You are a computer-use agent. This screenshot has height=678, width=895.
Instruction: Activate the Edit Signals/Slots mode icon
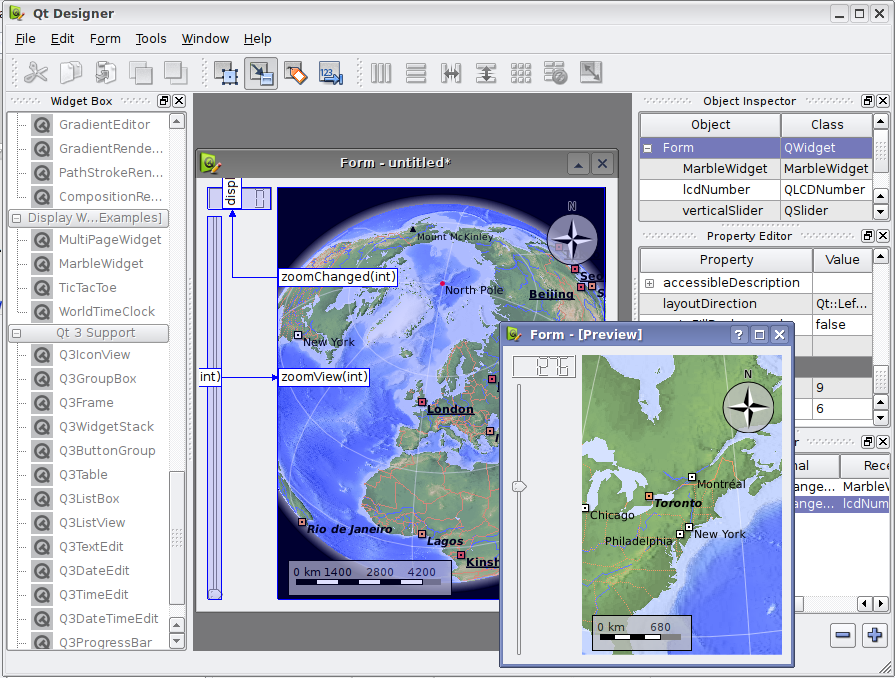[260, 72]
